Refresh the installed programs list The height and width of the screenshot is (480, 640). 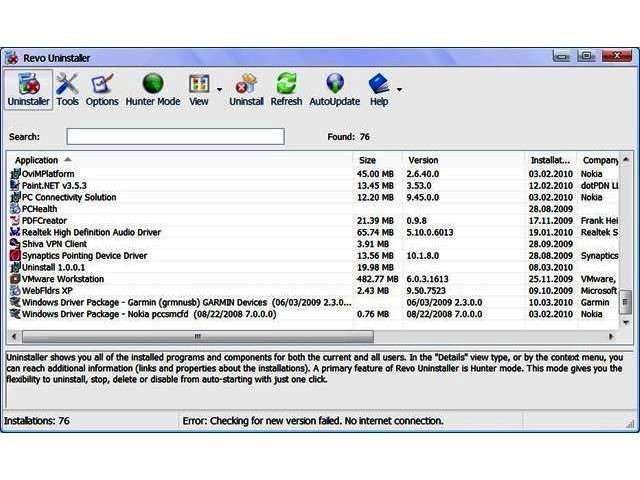286,88
